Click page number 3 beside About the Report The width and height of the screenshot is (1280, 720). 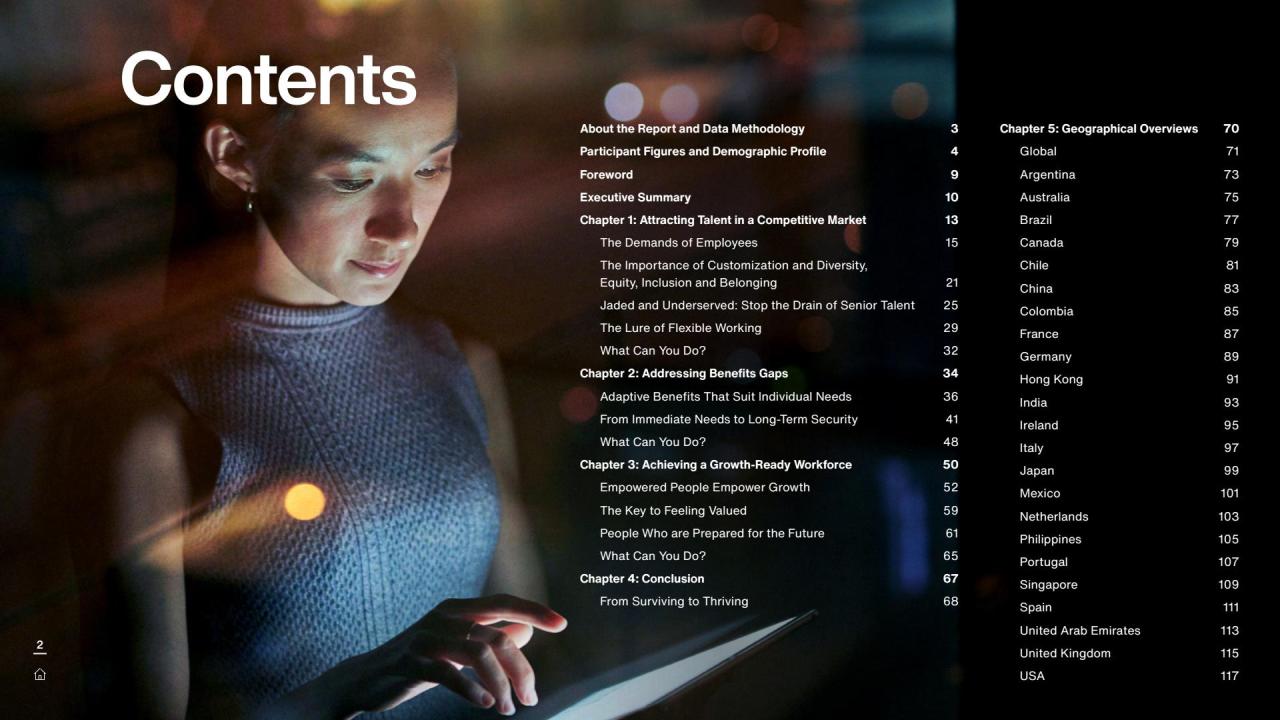[x=954, y=129]
